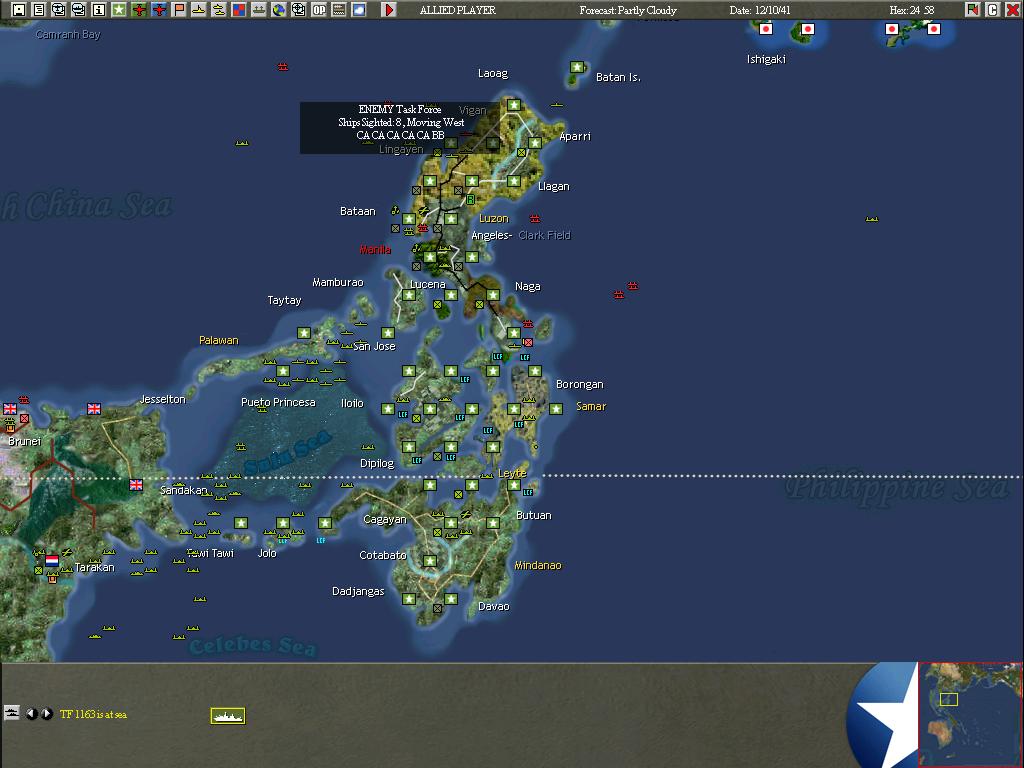Click the Davao label
The image size is (1024, 768).
tap(494, 607)
